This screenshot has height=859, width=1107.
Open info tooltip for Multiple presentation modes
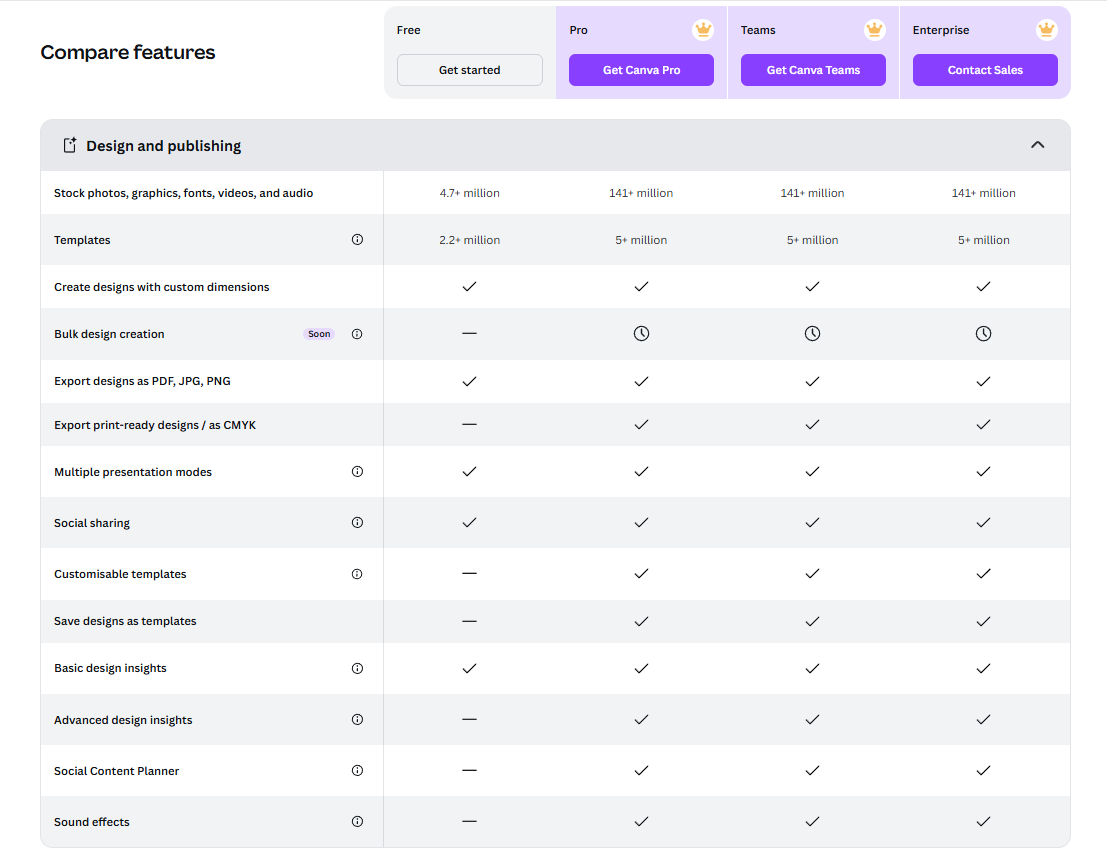coord(357,471)
